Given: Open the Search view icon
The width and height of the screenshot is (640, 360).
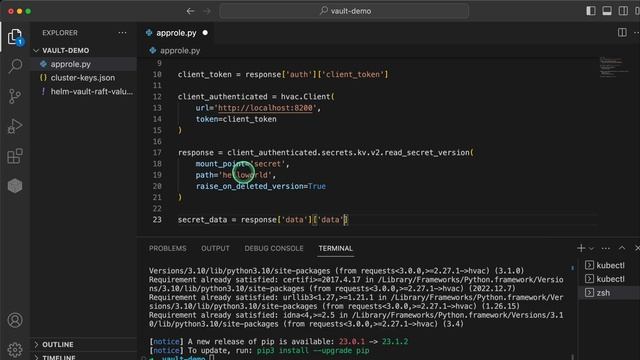Looking at the screenshot, I should (15, 66).
